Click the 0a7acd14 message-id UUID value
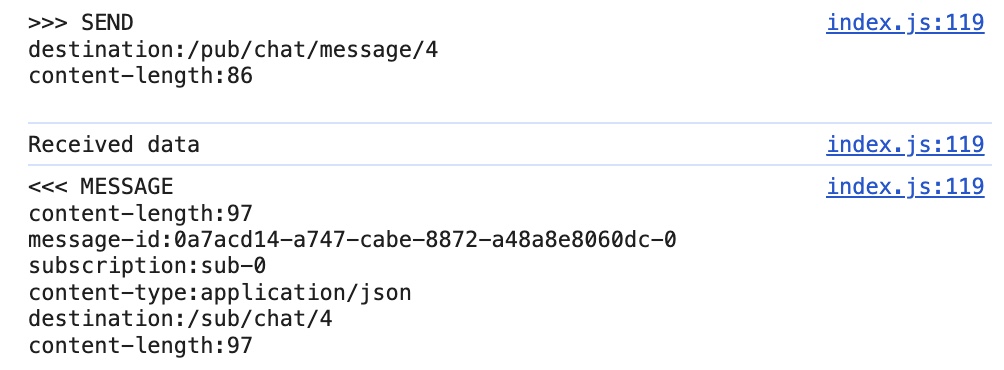Screen dimensions: 1004x370 (x=425, y=240)
